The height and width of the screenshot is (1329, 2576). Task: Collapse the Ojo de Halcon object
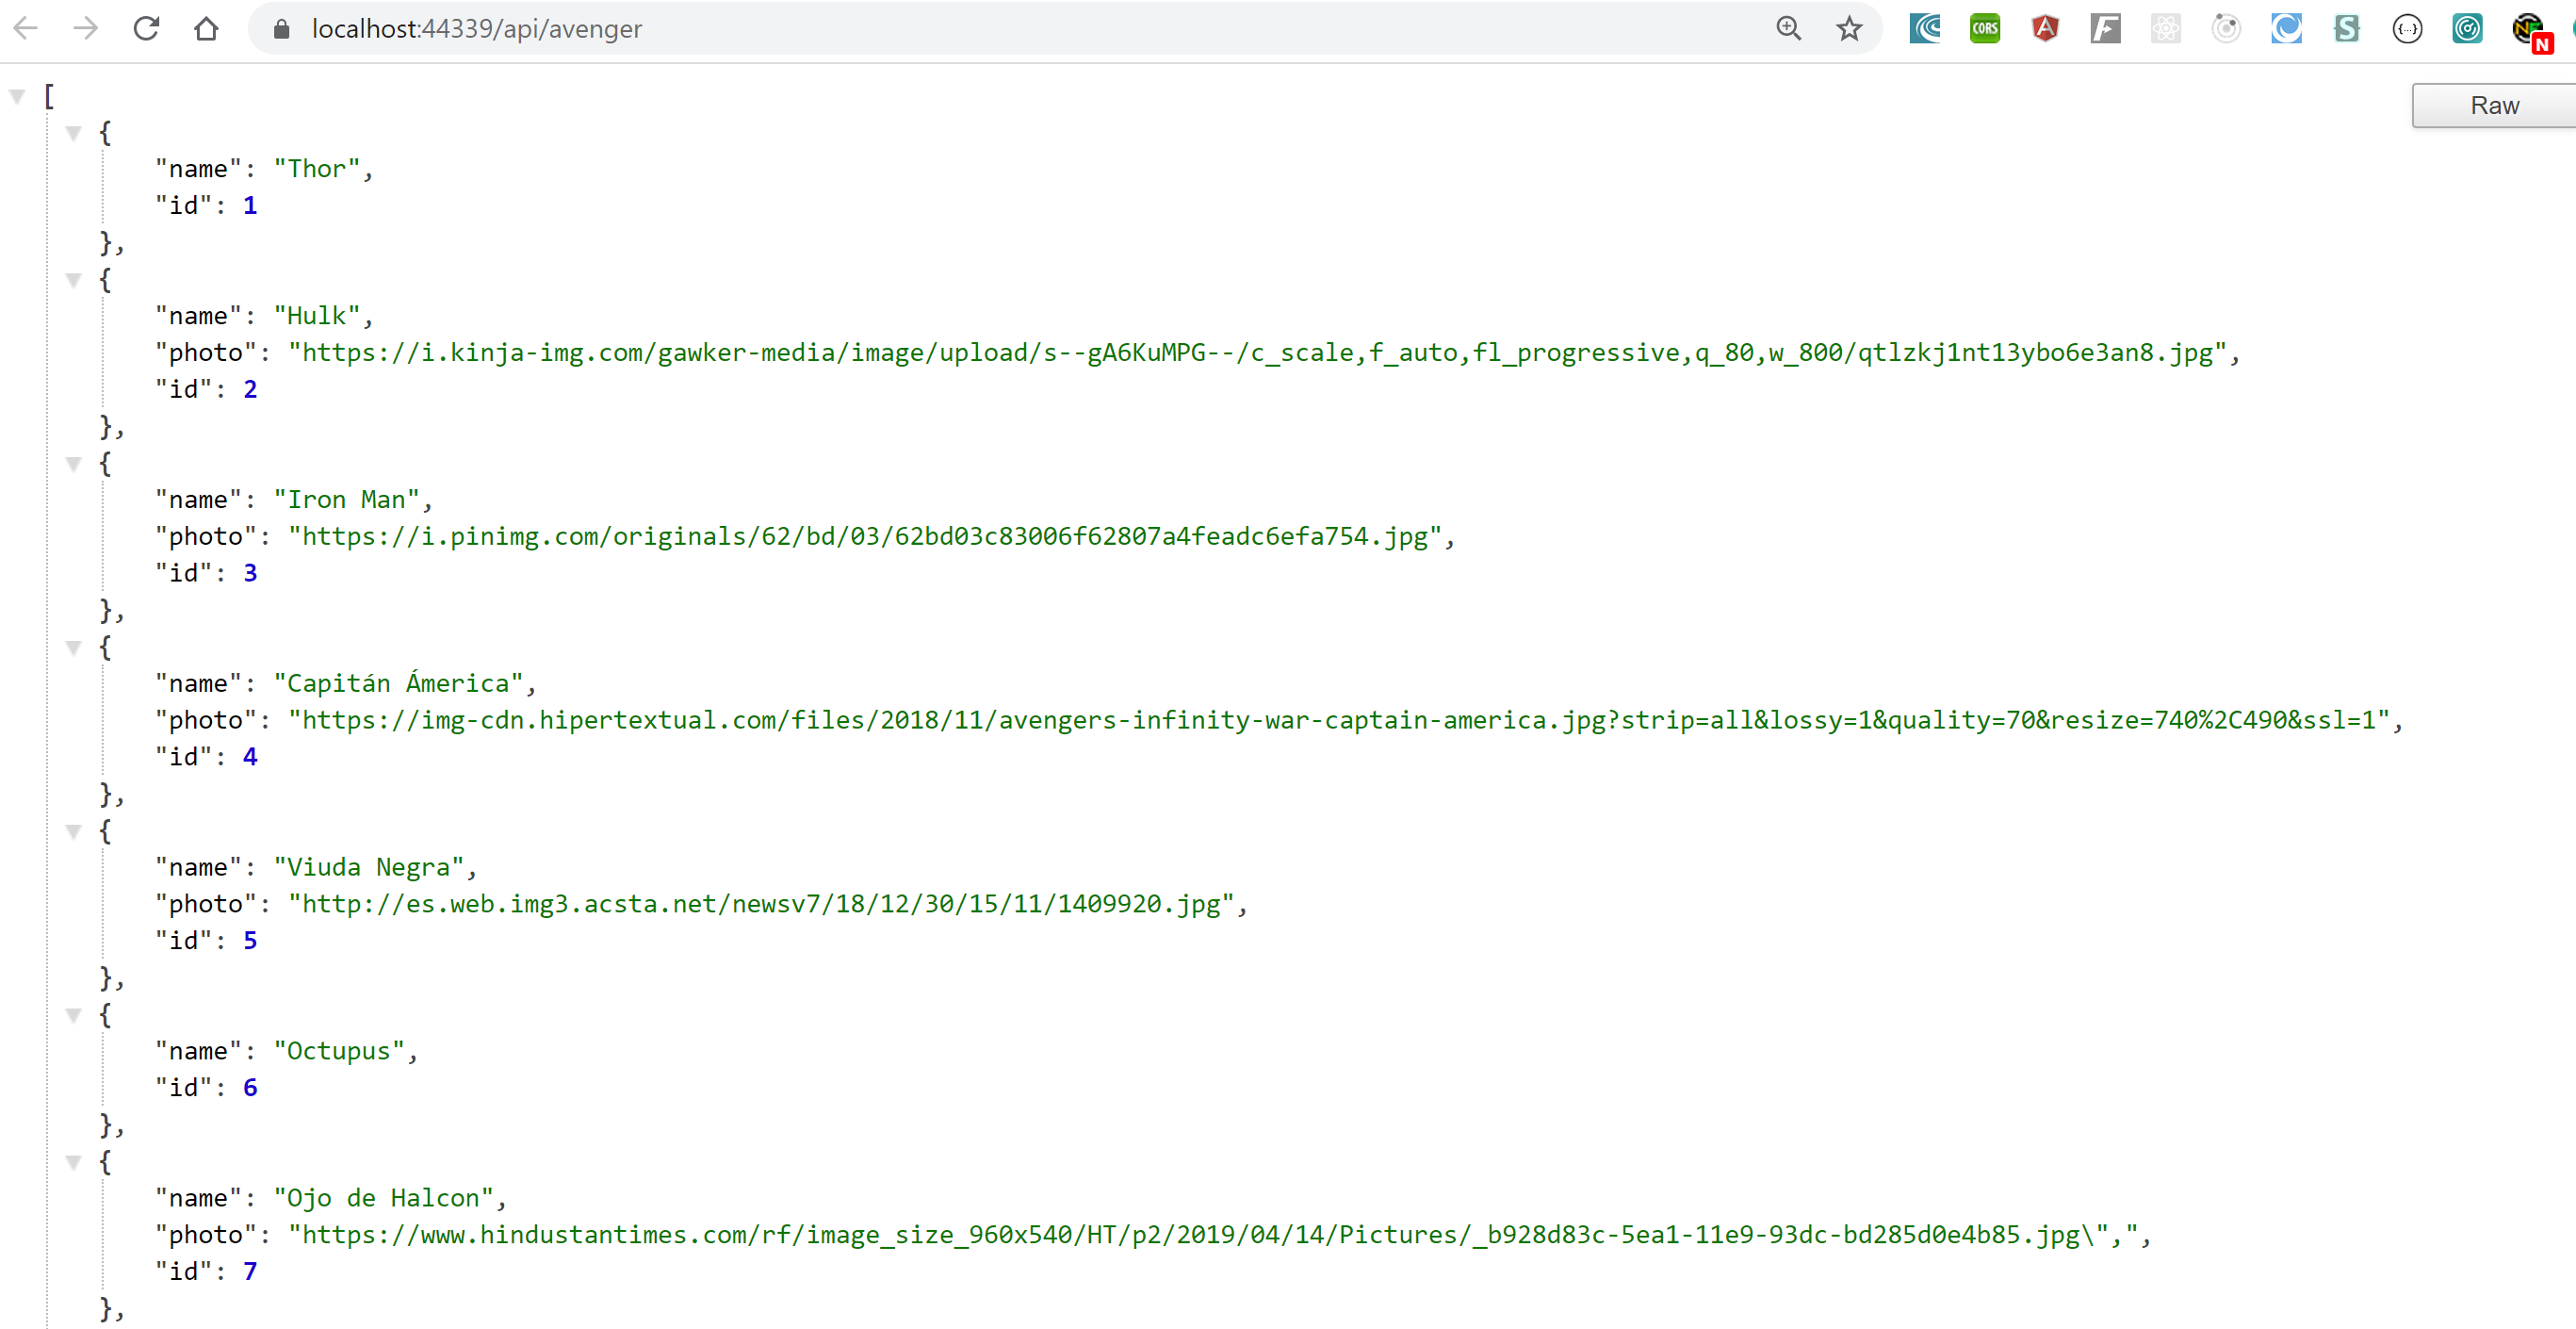(73, 1162)
